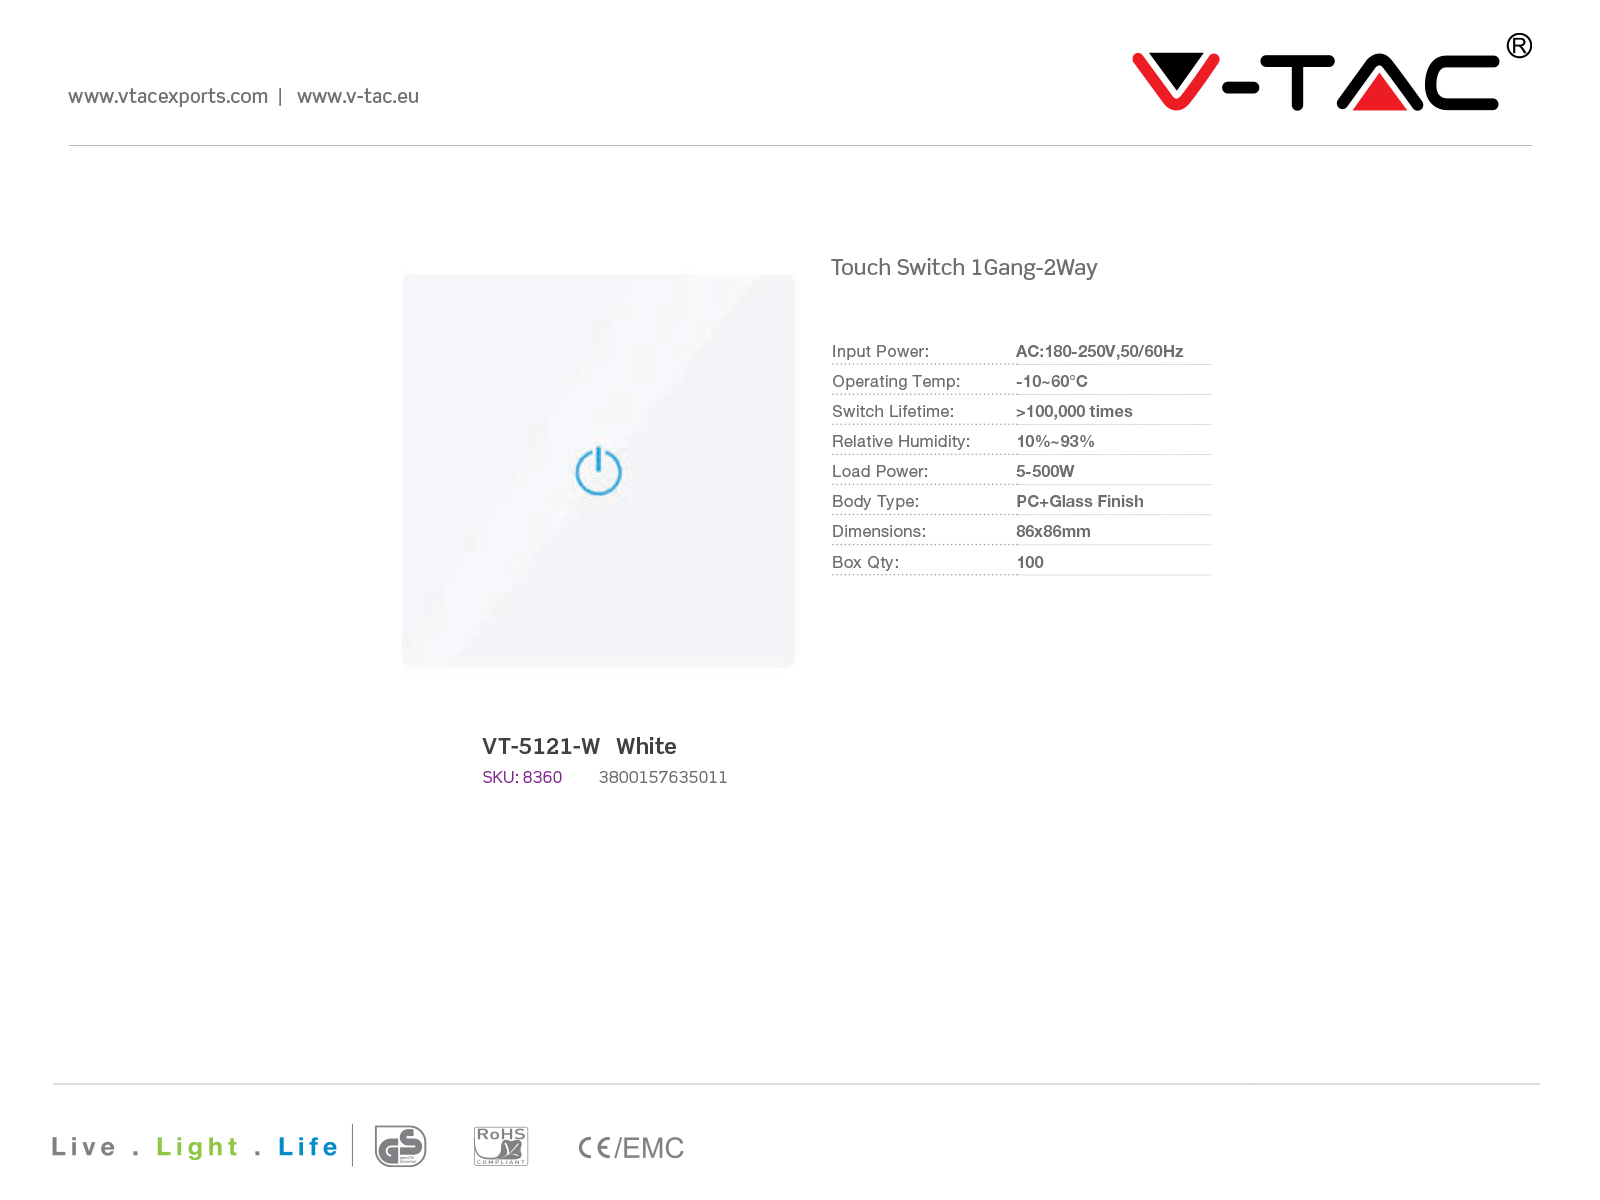Click the blue power icon on the switch
Image resolution: width=1600 pixels, height=1200 pixels.
coord(598,470)
